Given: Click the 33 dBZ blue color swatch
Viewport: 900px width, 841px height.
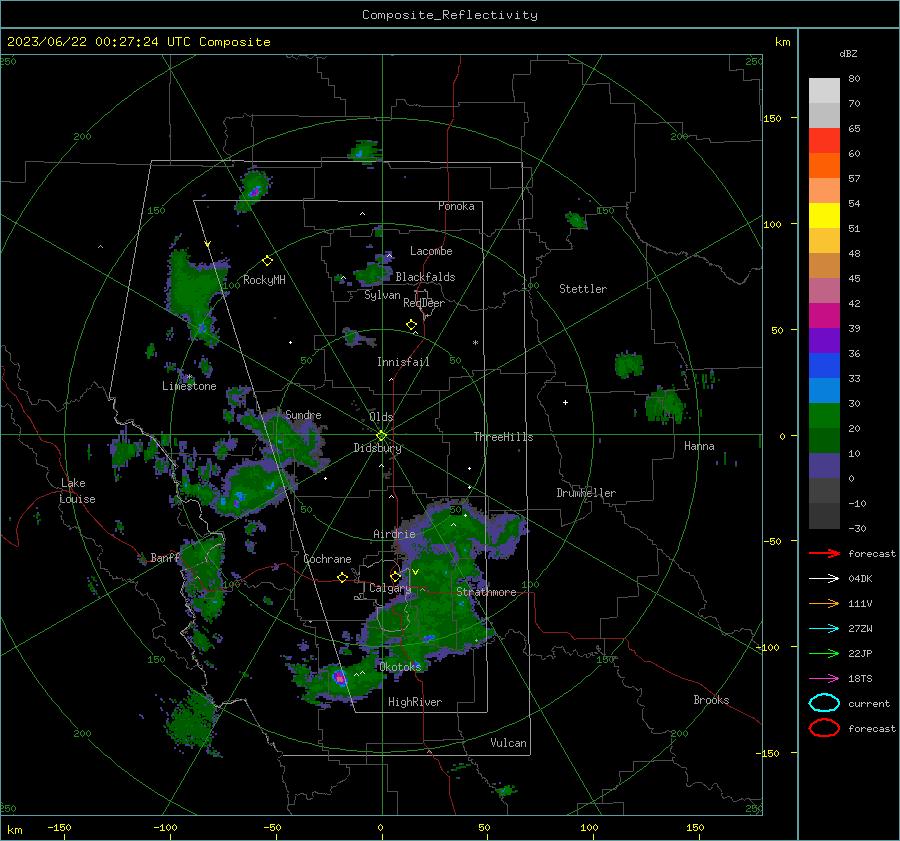Looking at the screenshot, I should tap(824, 366).
